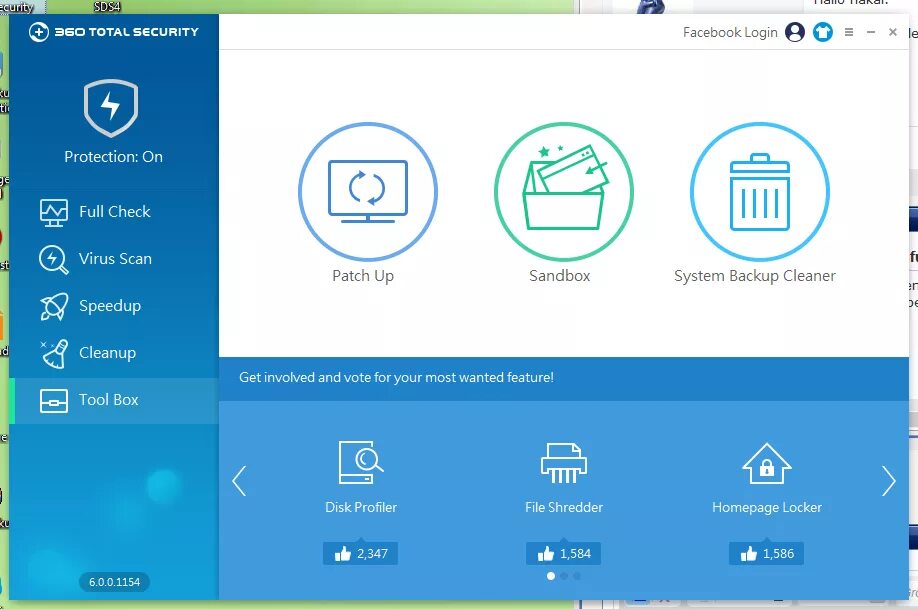Click the File Shredder icon

pyautogui.click(x=563, y=463)
